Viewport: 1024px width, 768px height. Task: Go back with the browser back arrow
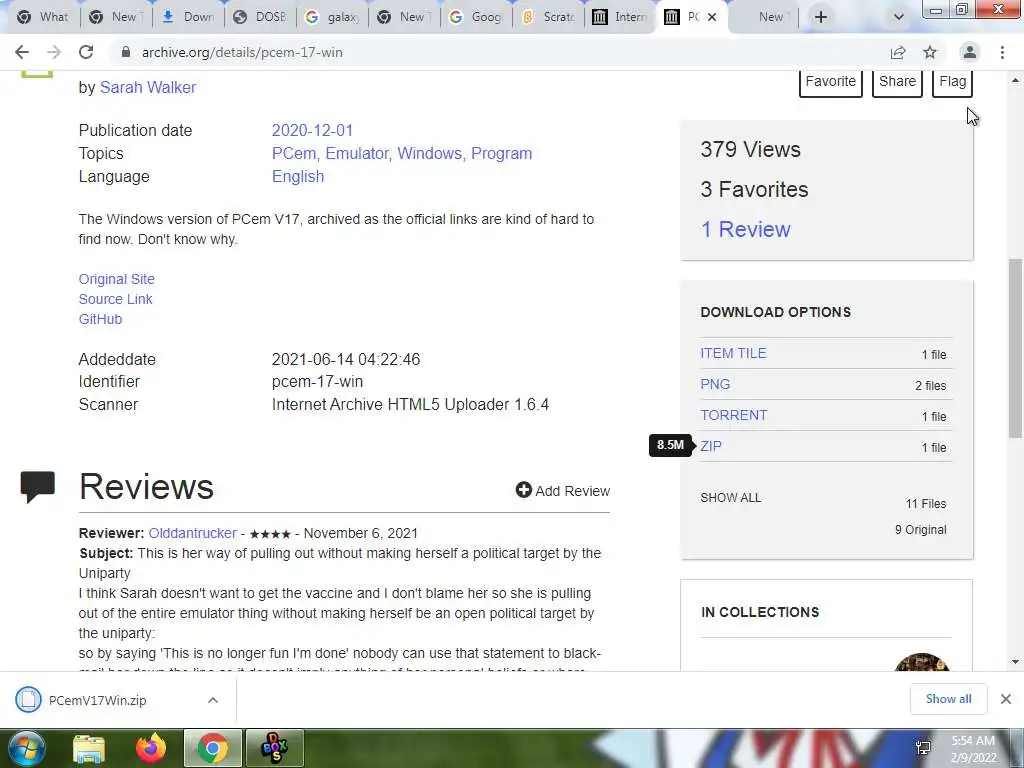coord(22,52)
